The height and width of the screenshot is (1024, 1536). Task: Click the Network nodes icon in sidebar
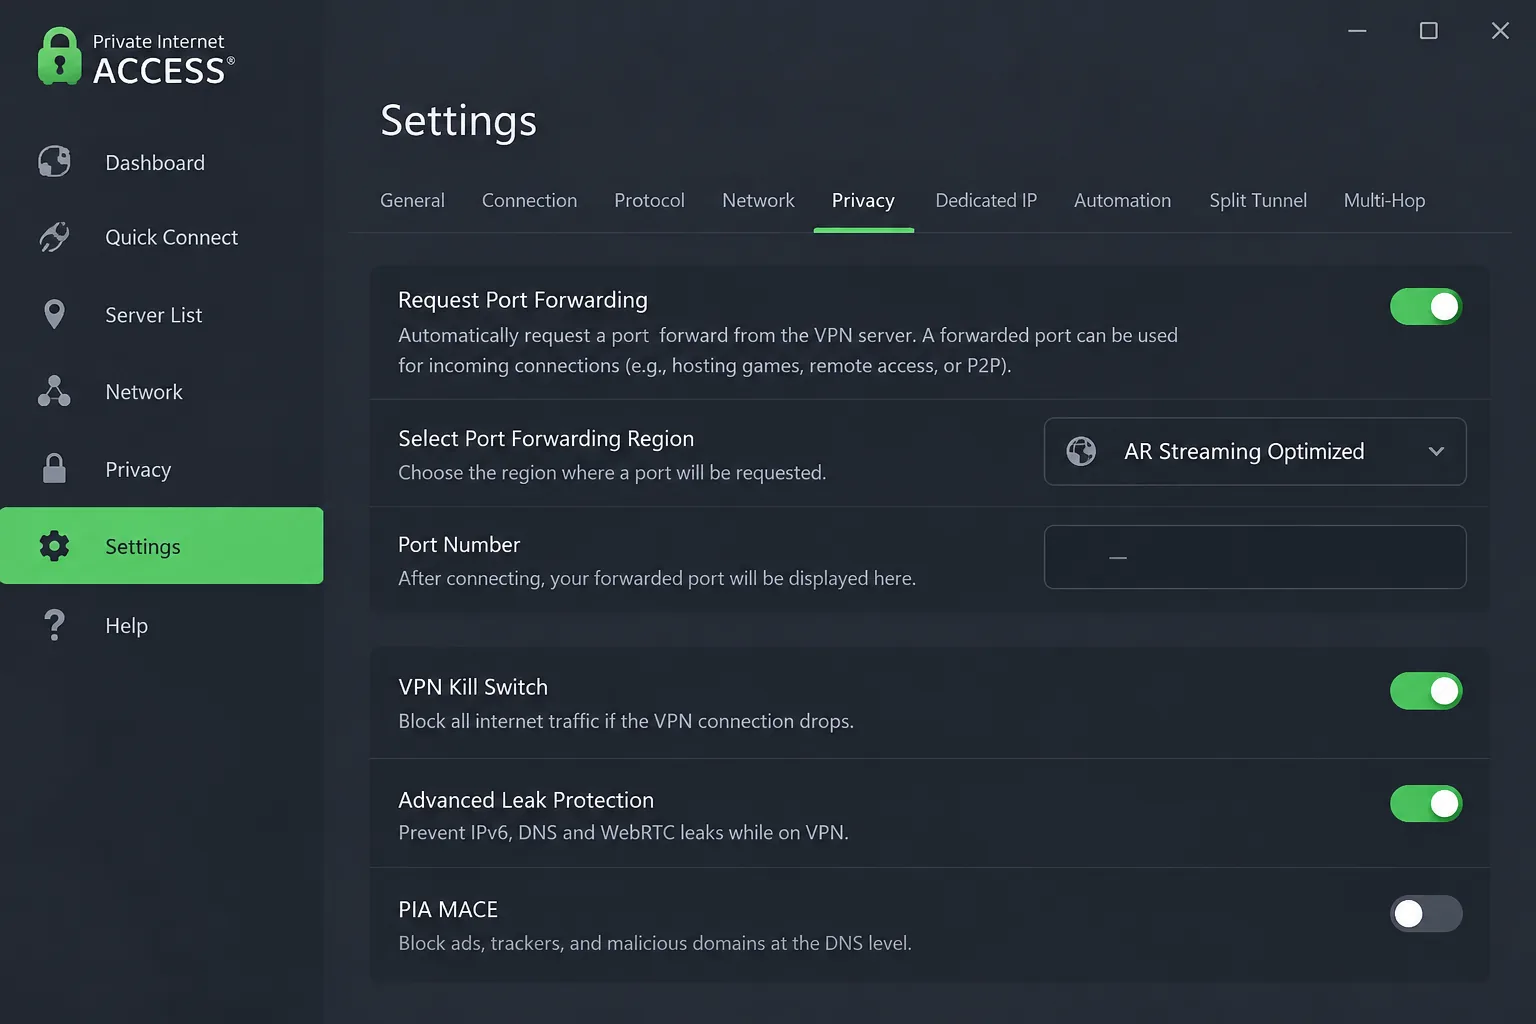[x=54, y=391]
